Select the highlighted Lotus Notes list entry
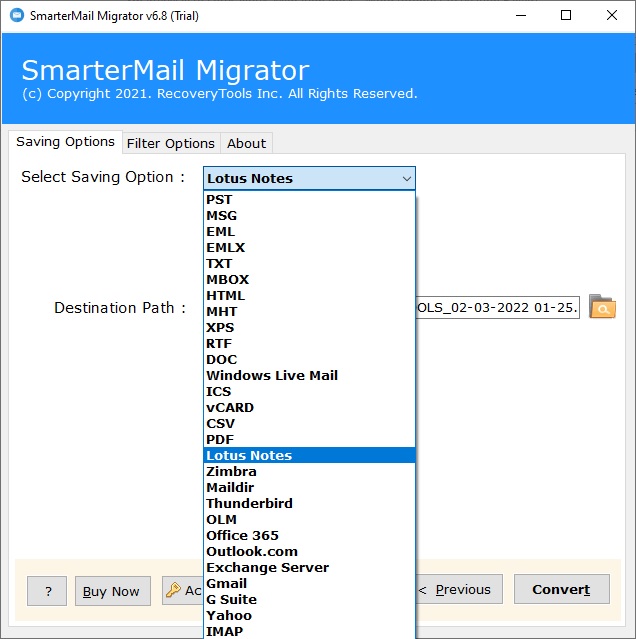The width and height of the screenshot is (636, 639). [309, 455]
